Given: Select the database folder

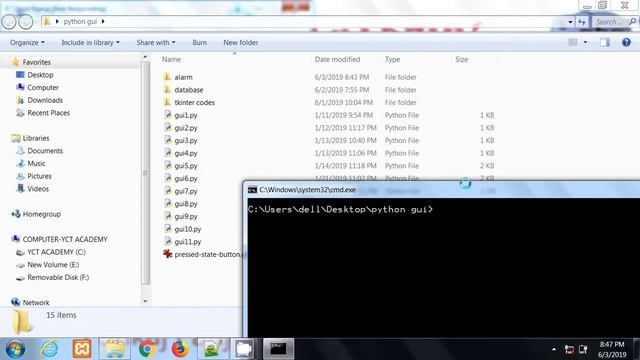Looking at the screenshot, I should [183, 90].
